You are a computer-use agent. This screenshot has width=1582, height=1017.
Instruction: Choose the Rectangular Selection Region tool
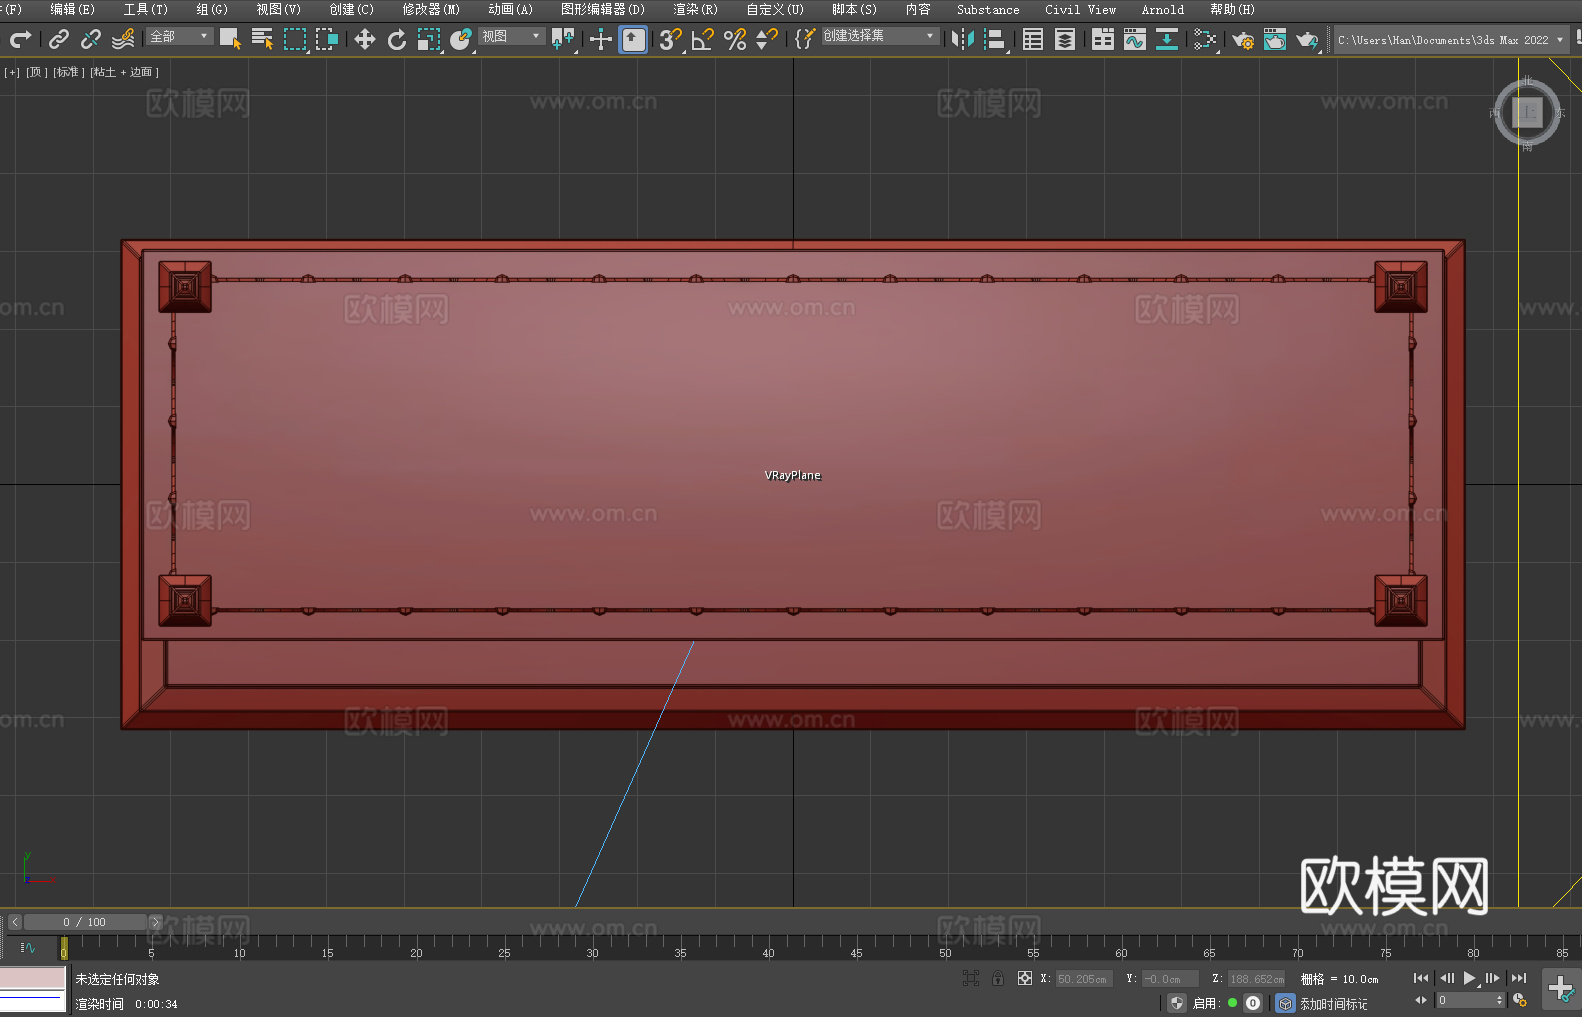pos(295,39)
